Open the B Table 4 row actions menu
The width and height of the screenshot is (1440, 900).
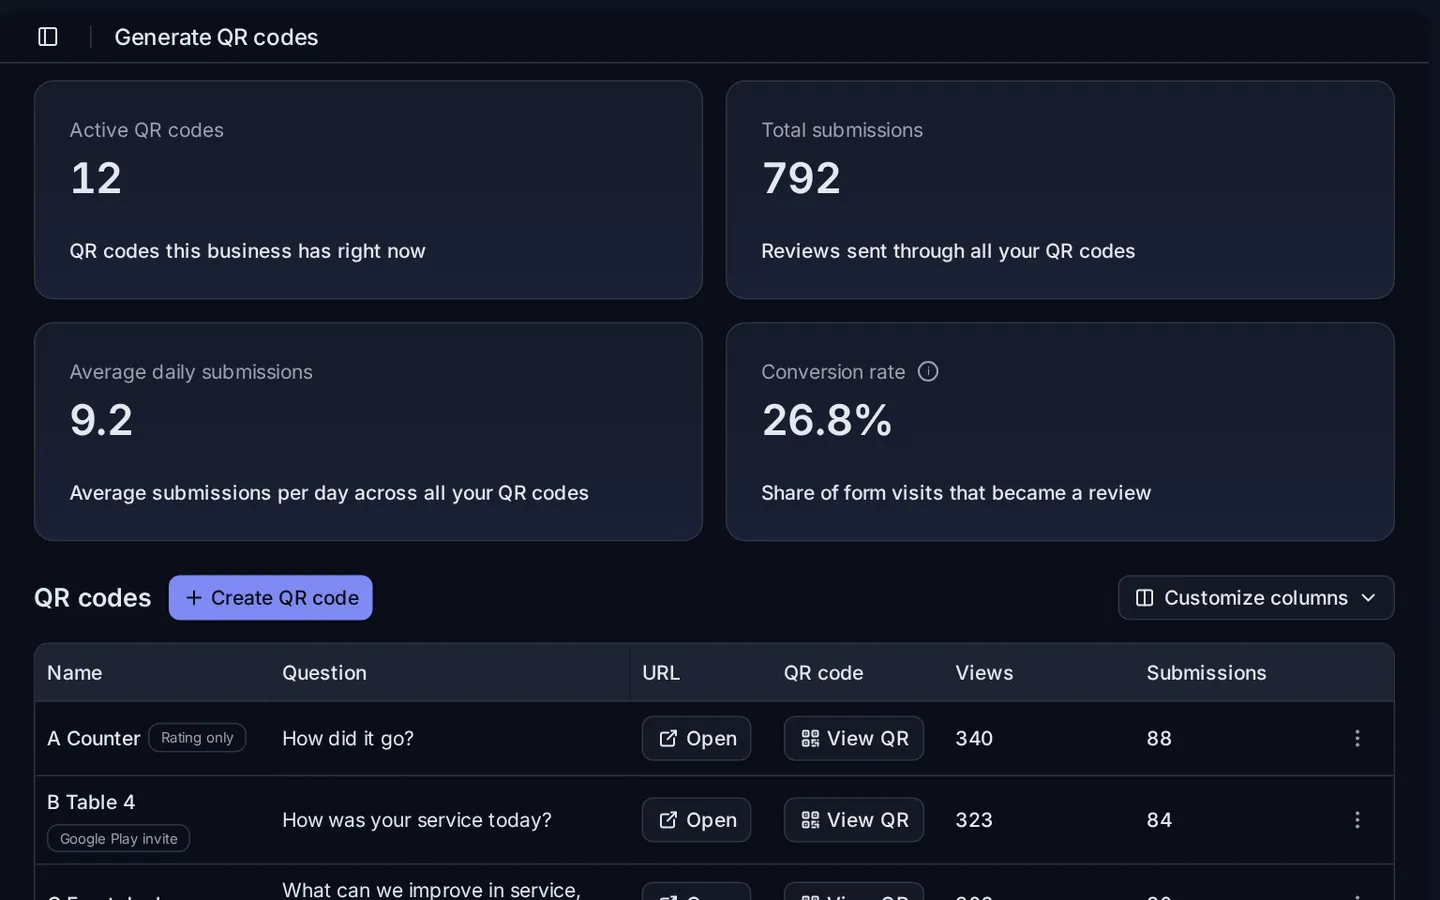pyautogui.click(x=1357, y=820)
